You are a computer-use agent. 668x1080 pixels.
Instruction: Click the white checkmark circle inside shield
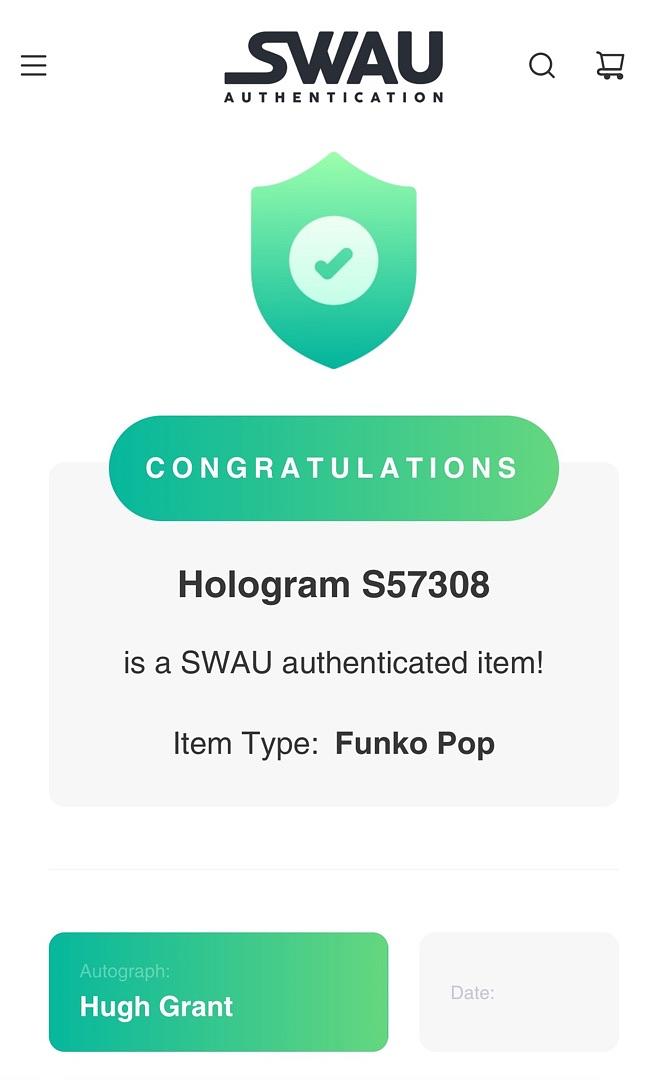(x=333, y=260)
